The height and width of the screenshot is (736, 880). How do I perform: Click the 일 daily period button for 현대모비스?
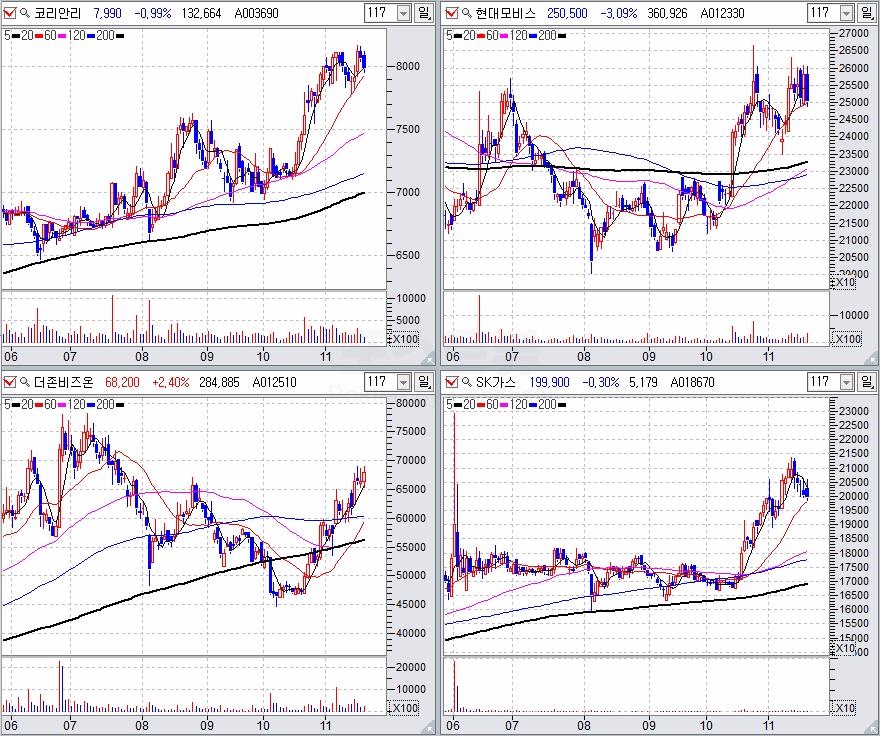point(865,13)
